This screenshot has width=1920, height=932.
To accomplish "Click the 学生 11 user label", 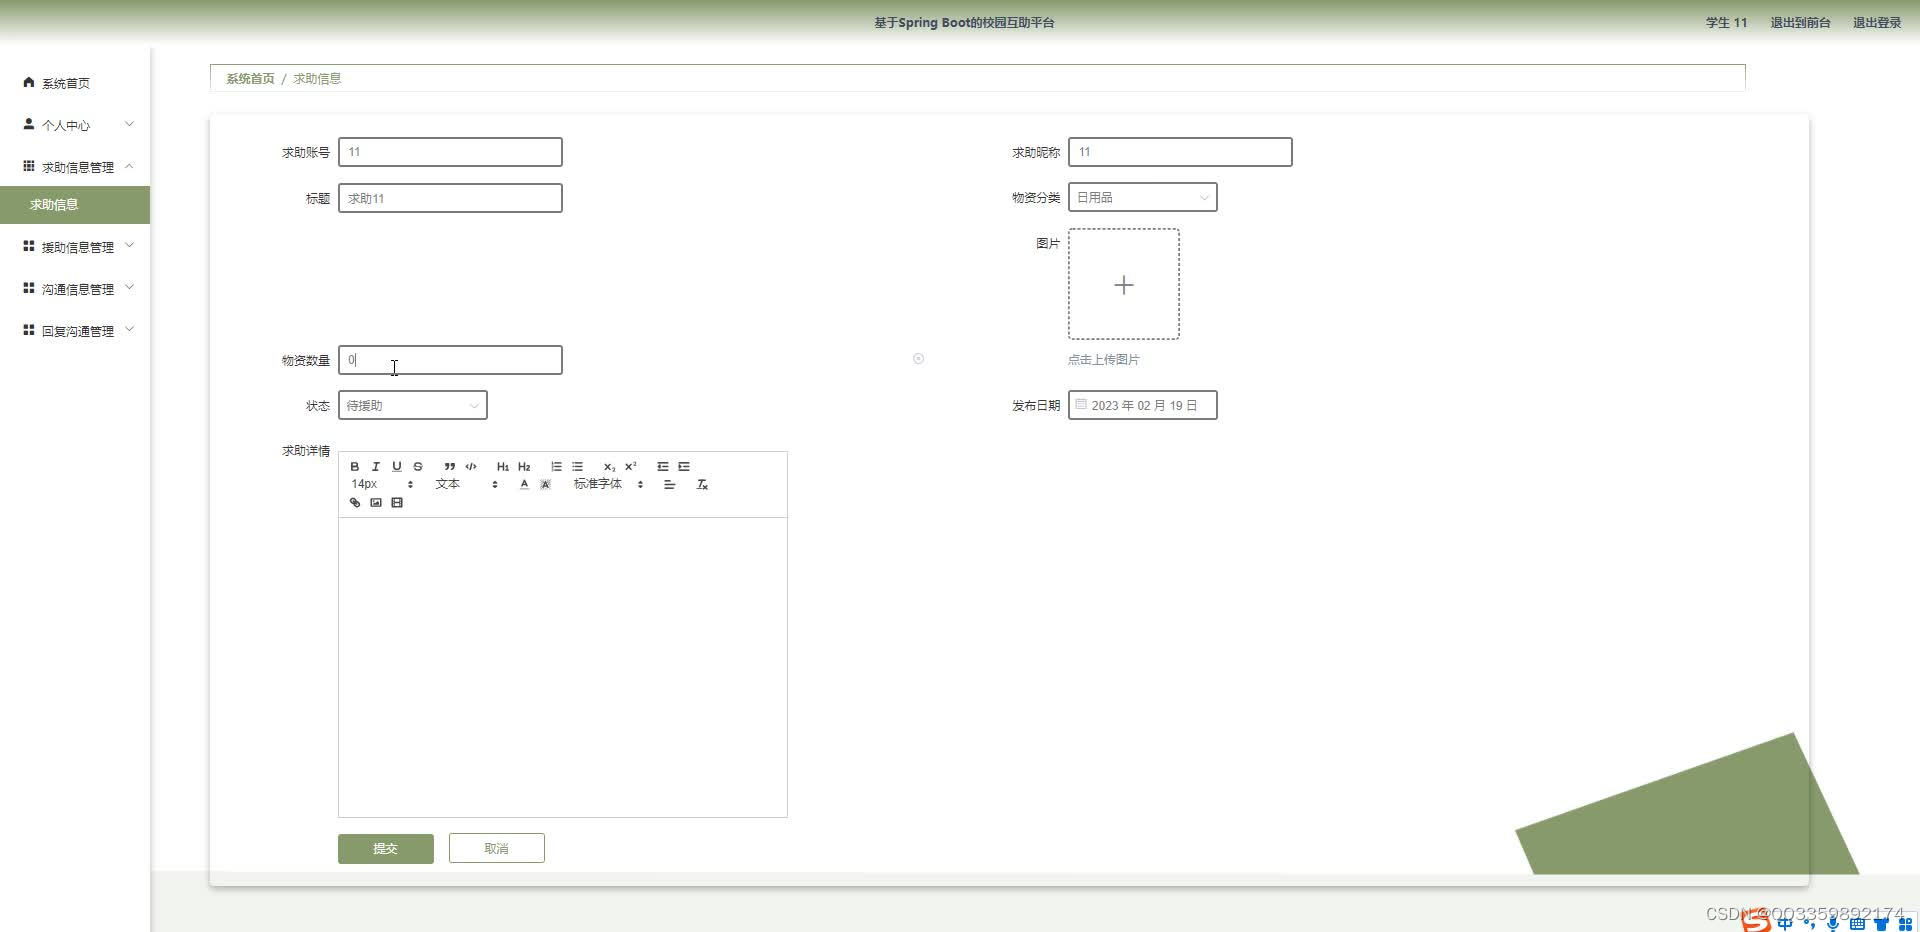I will coord(1726,22).
